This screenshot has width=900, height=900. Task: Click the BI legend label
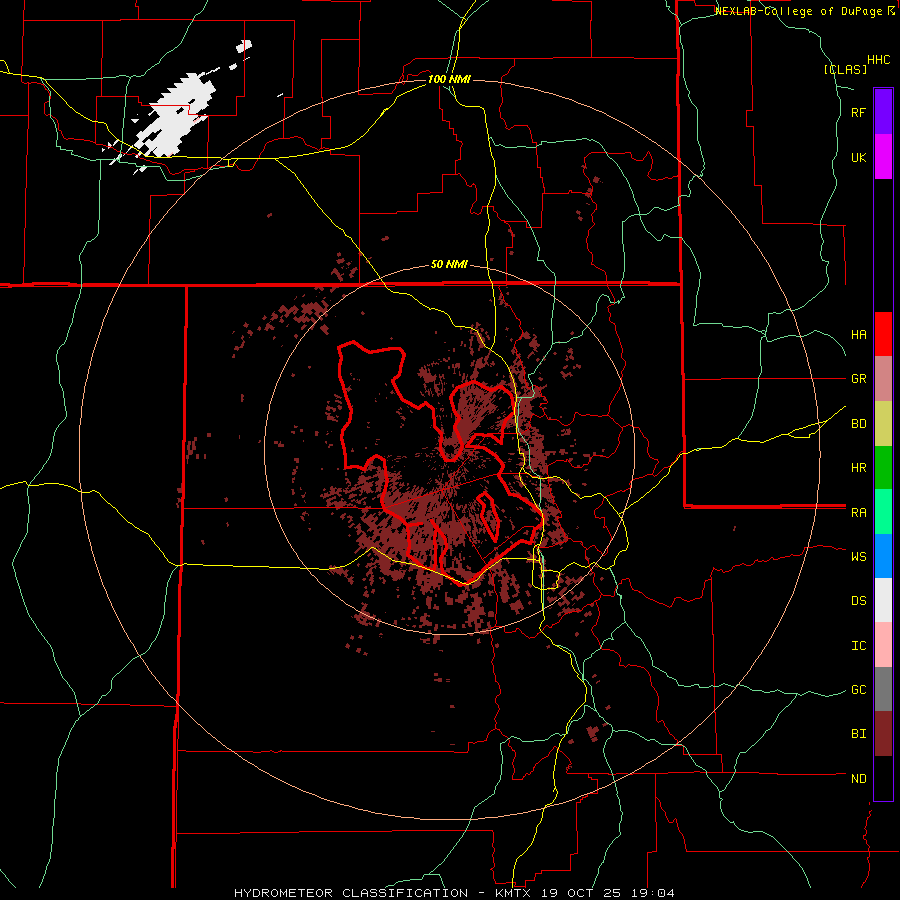click(x=859, y=734)
